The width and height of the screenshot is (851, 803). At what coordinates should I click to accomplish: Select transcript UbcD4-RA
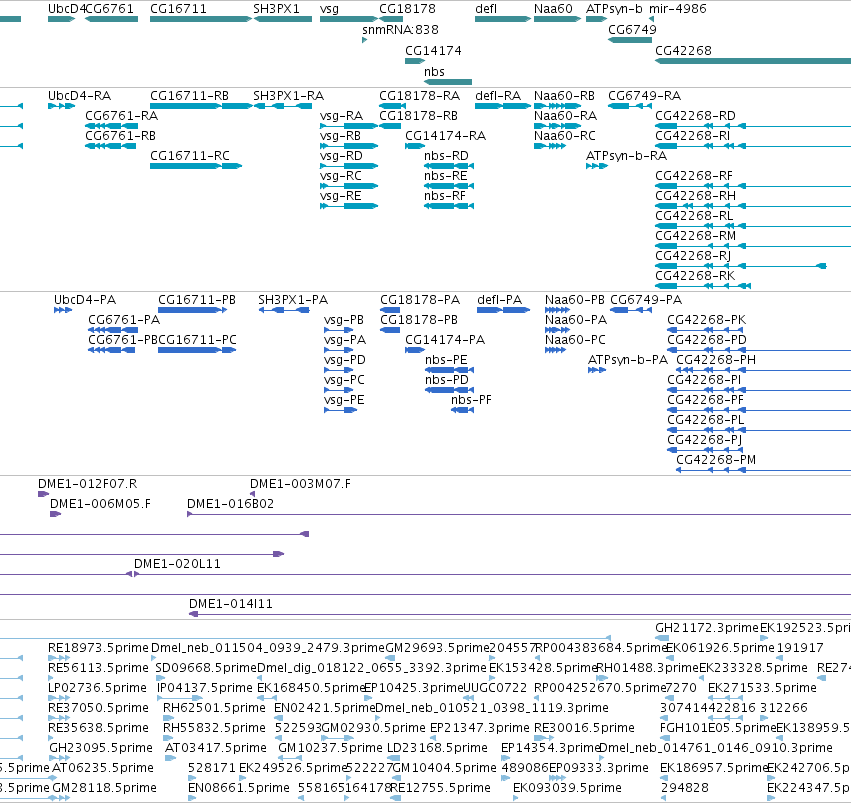pos(79,95)
